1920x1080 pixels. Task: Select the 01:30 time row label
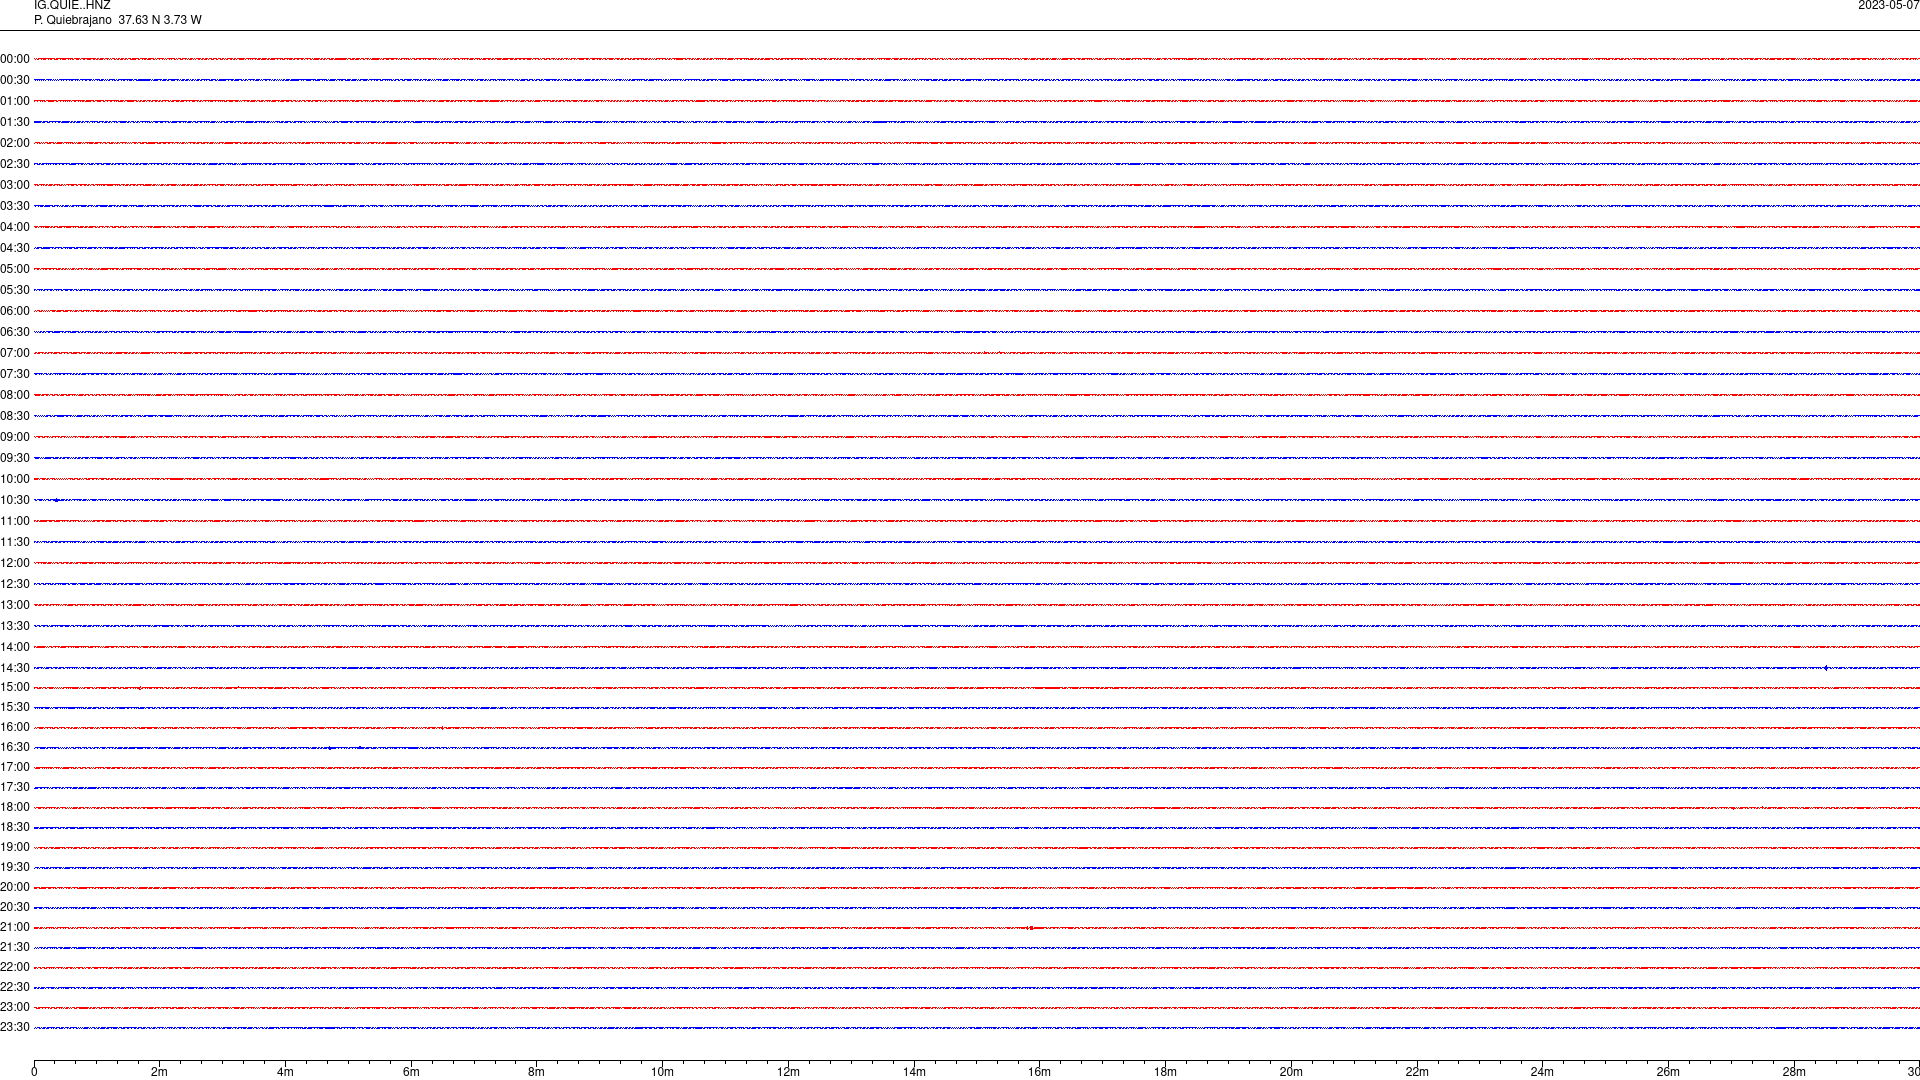(x=15, y=122)
